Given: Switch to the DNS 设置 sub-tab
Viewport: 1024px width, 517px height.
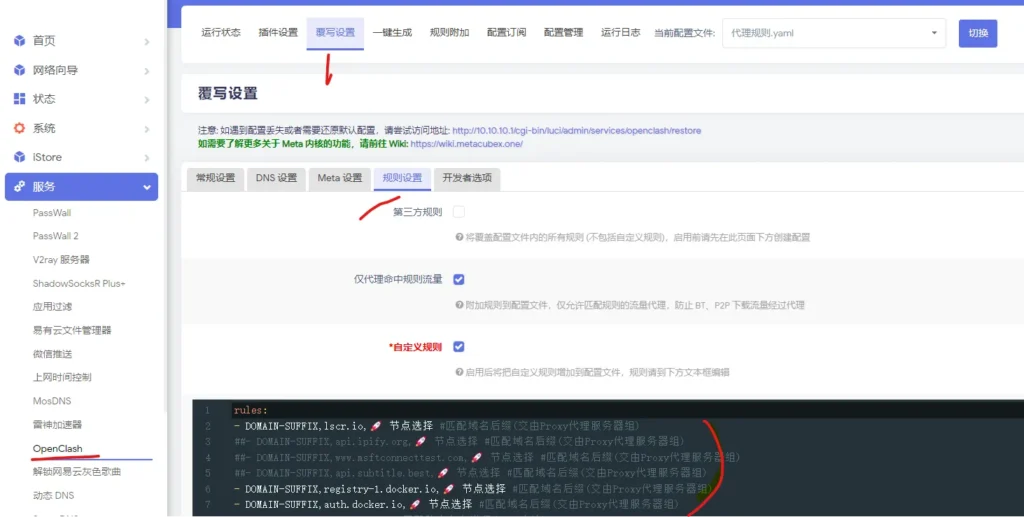Looking at the screenshot, I should (276, 178).
